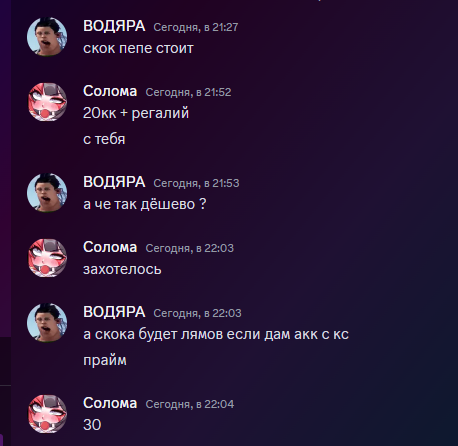Click the Солома username above 'захотелось'

point(110,247)
